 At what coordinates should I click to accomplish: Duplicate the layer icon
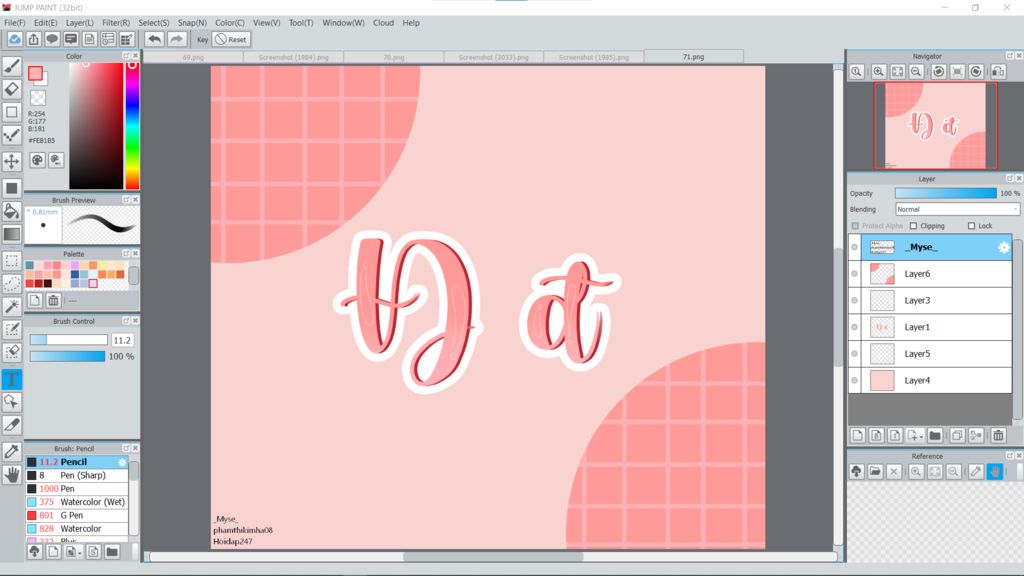point(957,436)
